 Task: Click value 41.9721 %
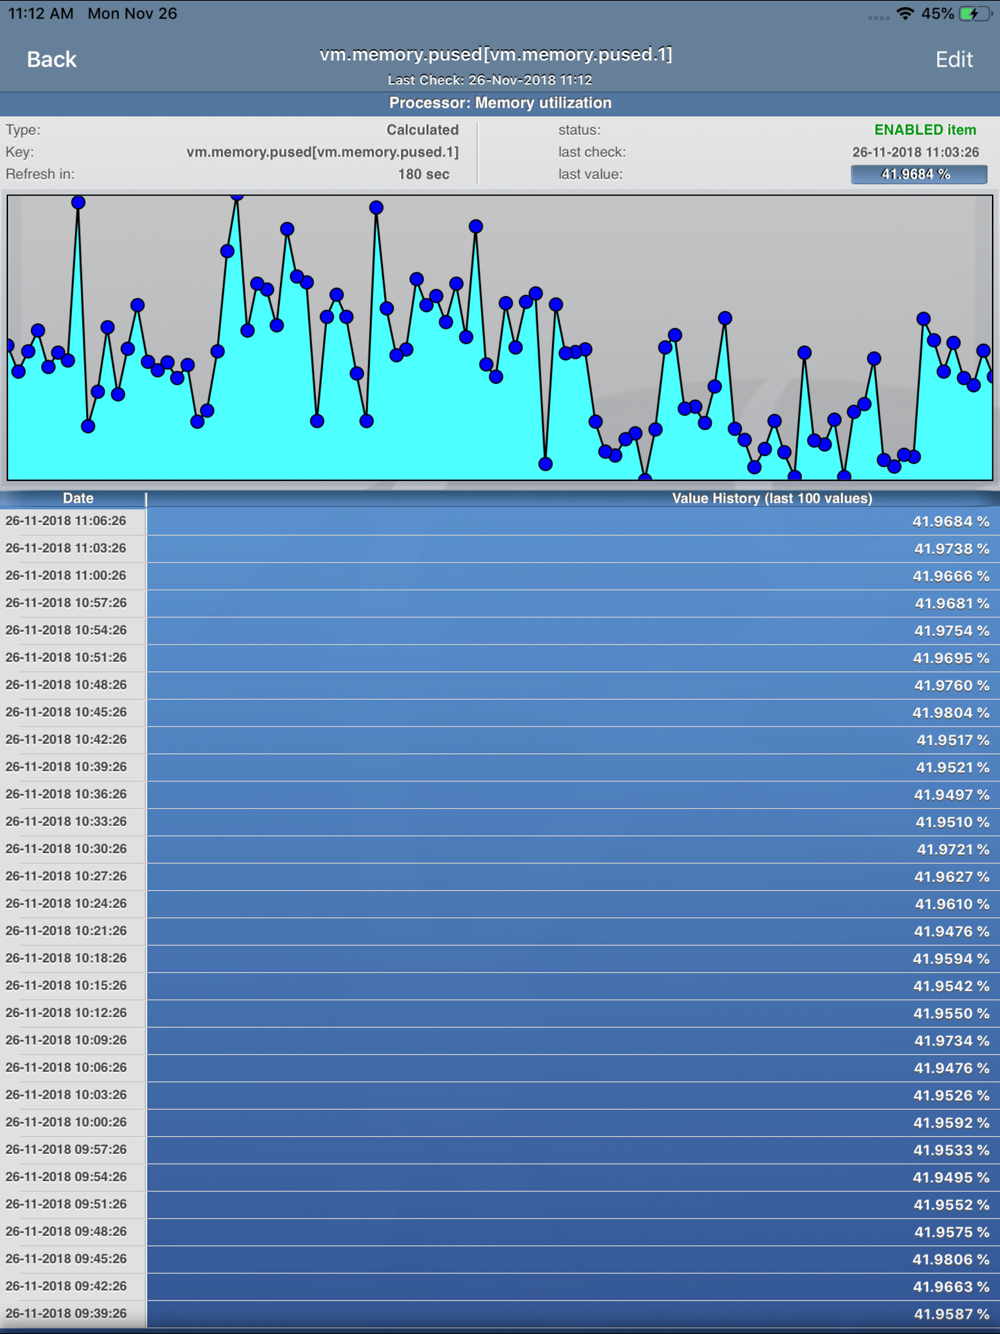pos(953,849)
